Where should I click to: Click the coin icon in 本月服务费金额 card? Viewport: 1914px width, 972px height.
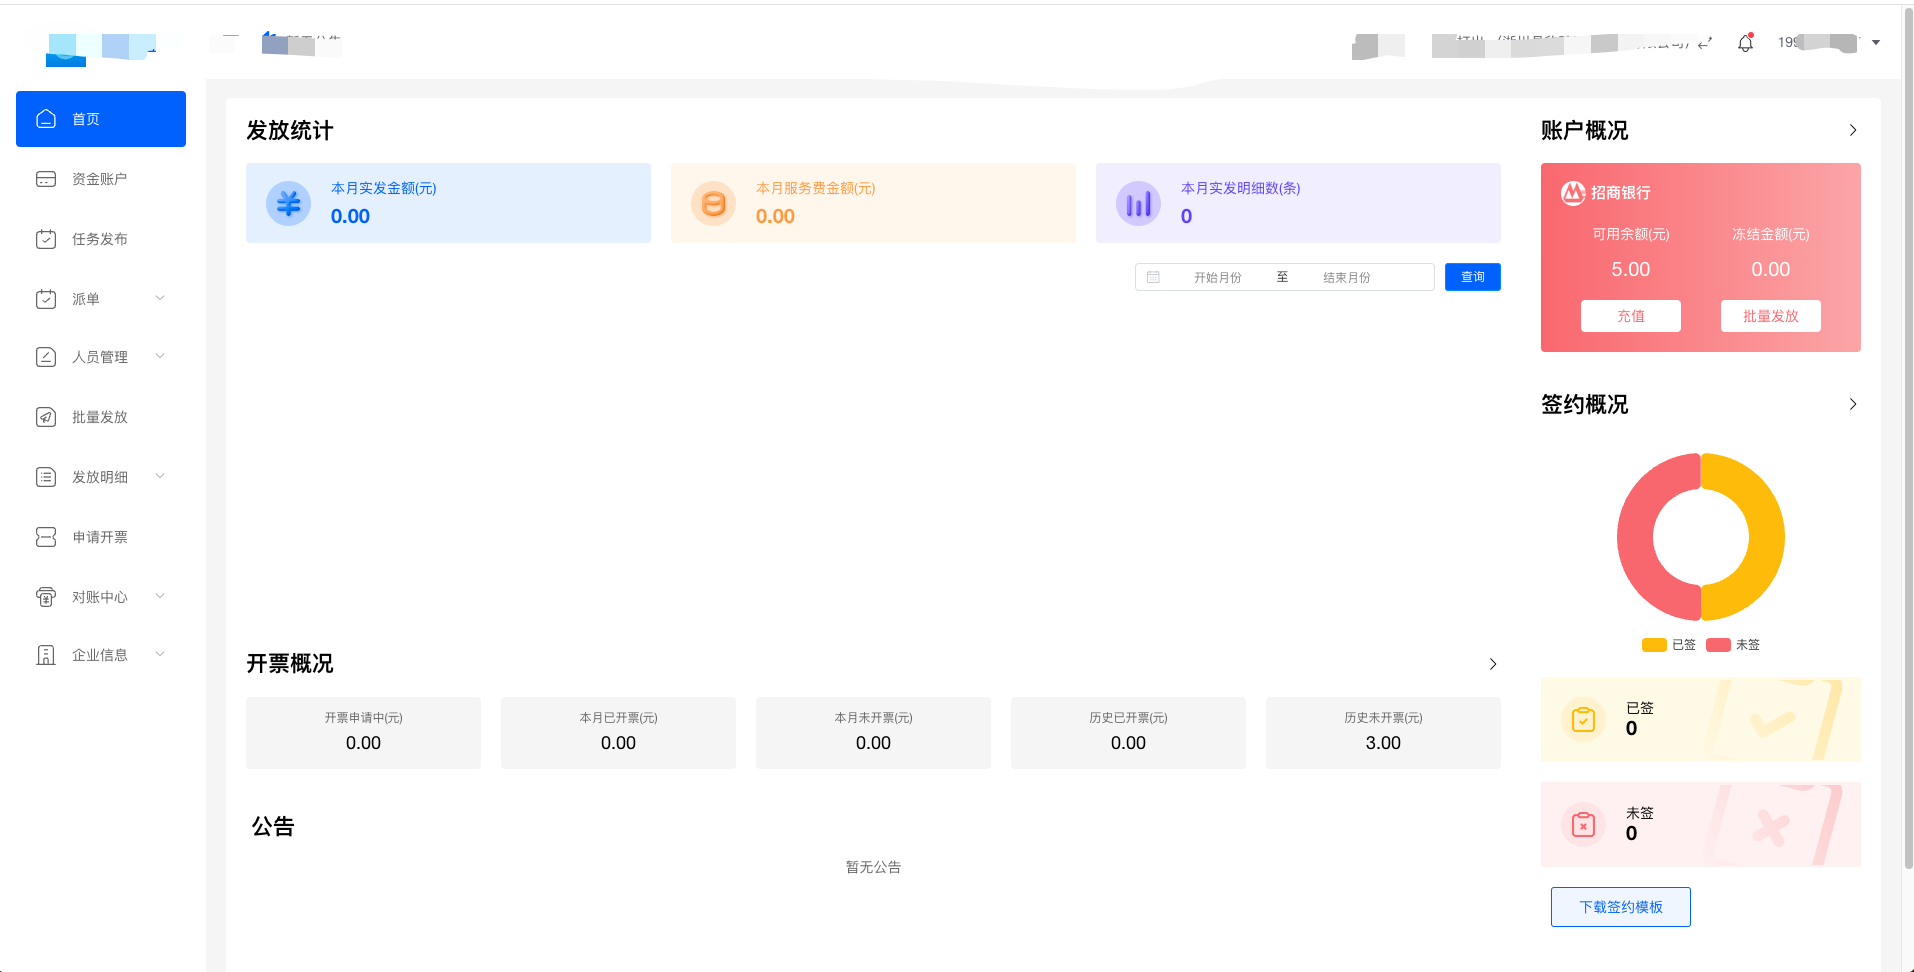713,204
